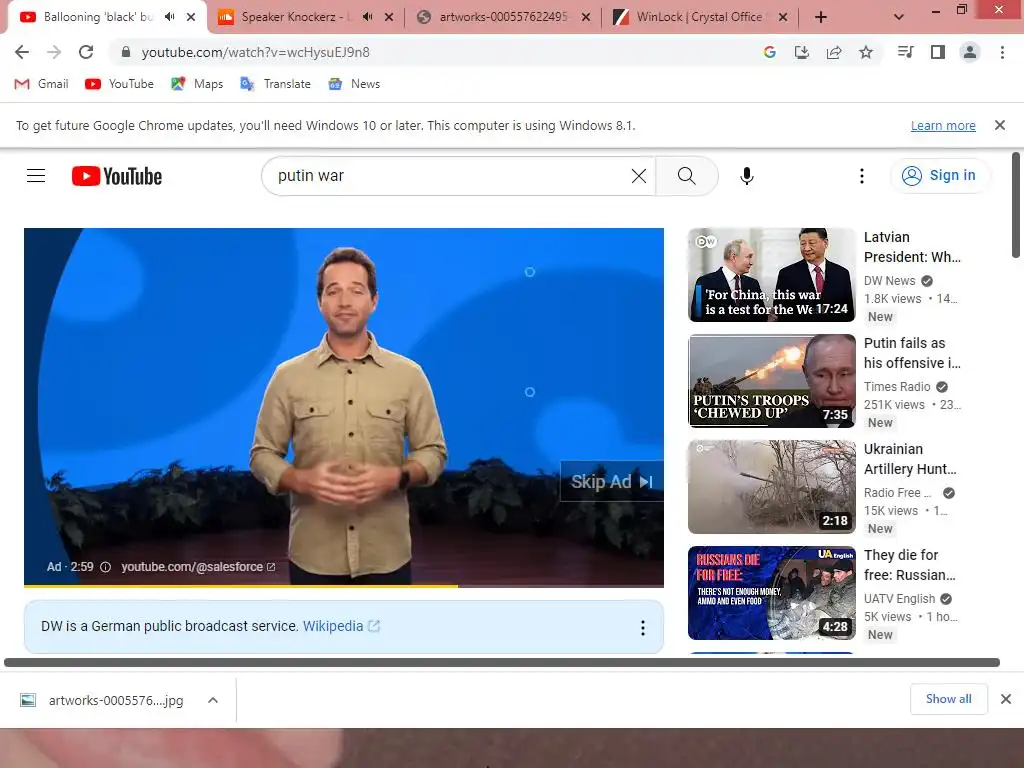The width and height of the screenshot is (1024, 768).
Task: Open Wikipedia link about DW
Action: click(341, 626)
